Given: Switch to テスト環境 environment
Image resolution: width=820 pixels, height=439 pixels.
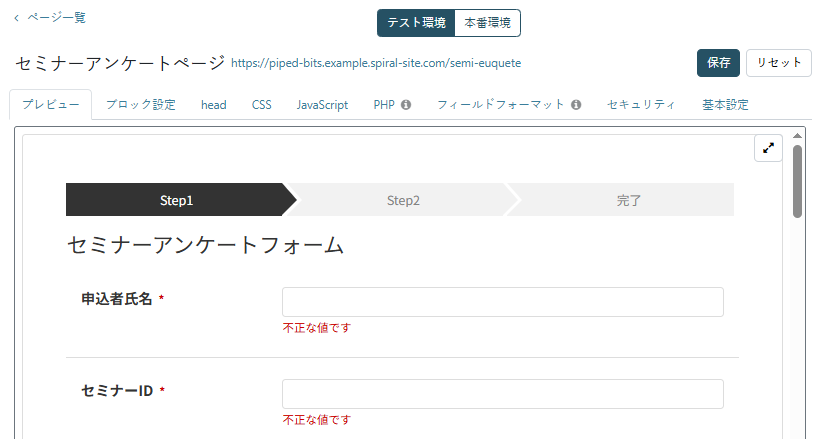Looking at the screenshot, I should click(416, 23).
